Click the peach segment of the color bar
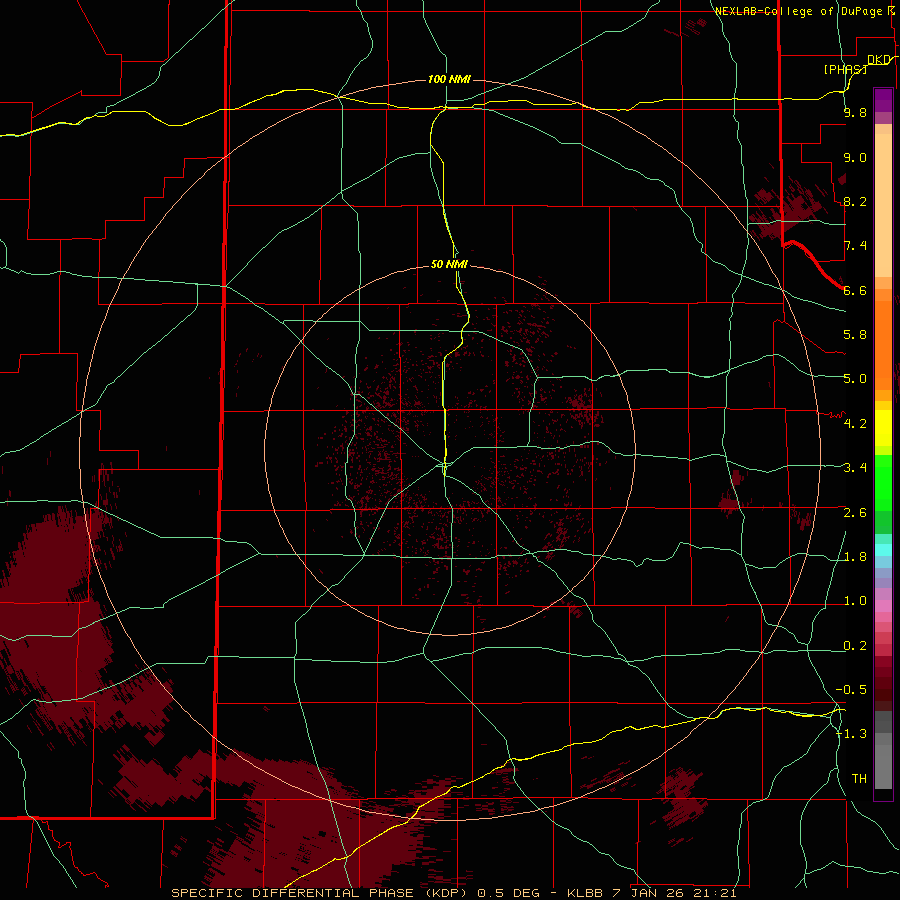 pos(883,207)
